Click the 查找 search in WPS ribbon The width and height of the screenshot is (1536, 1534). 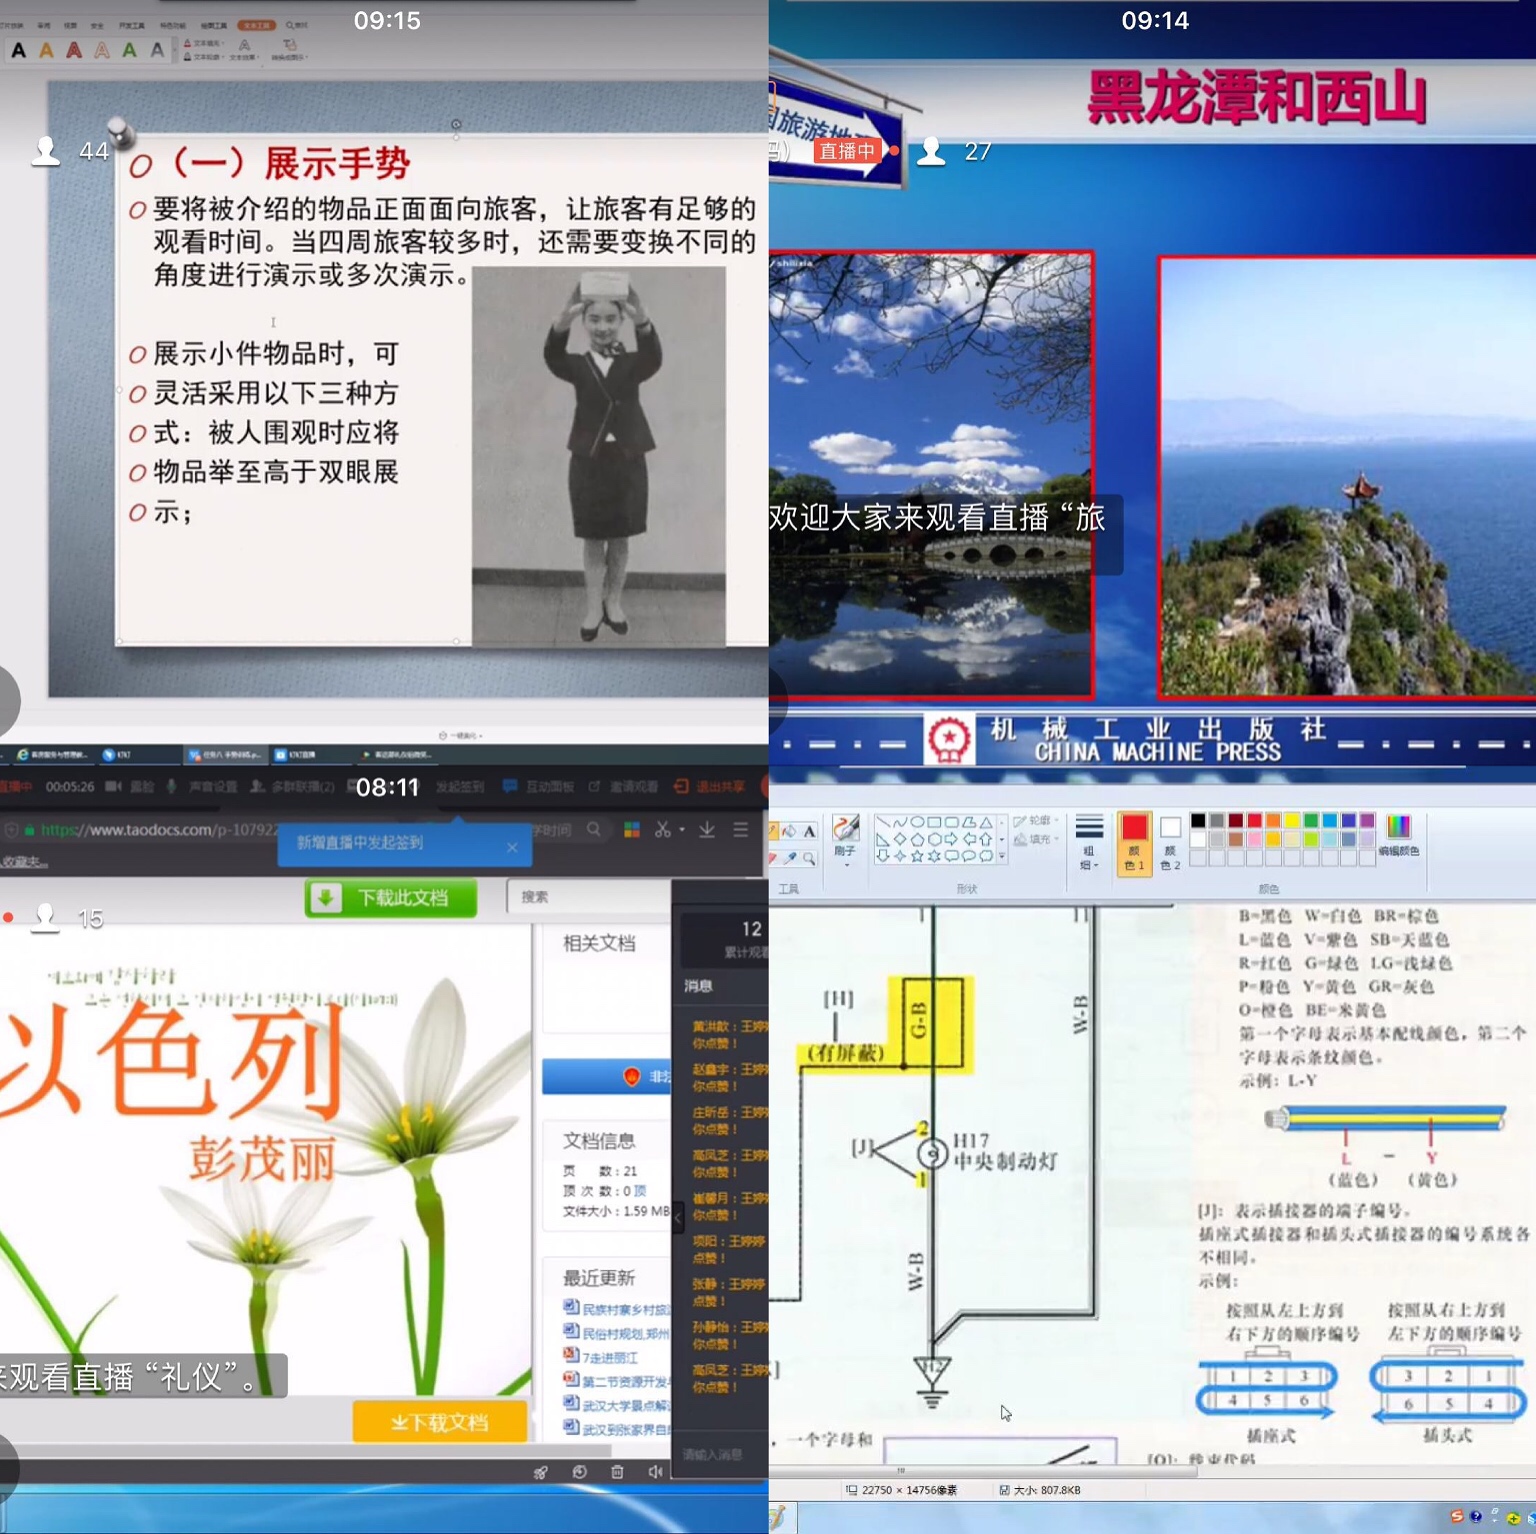(298, 25)
